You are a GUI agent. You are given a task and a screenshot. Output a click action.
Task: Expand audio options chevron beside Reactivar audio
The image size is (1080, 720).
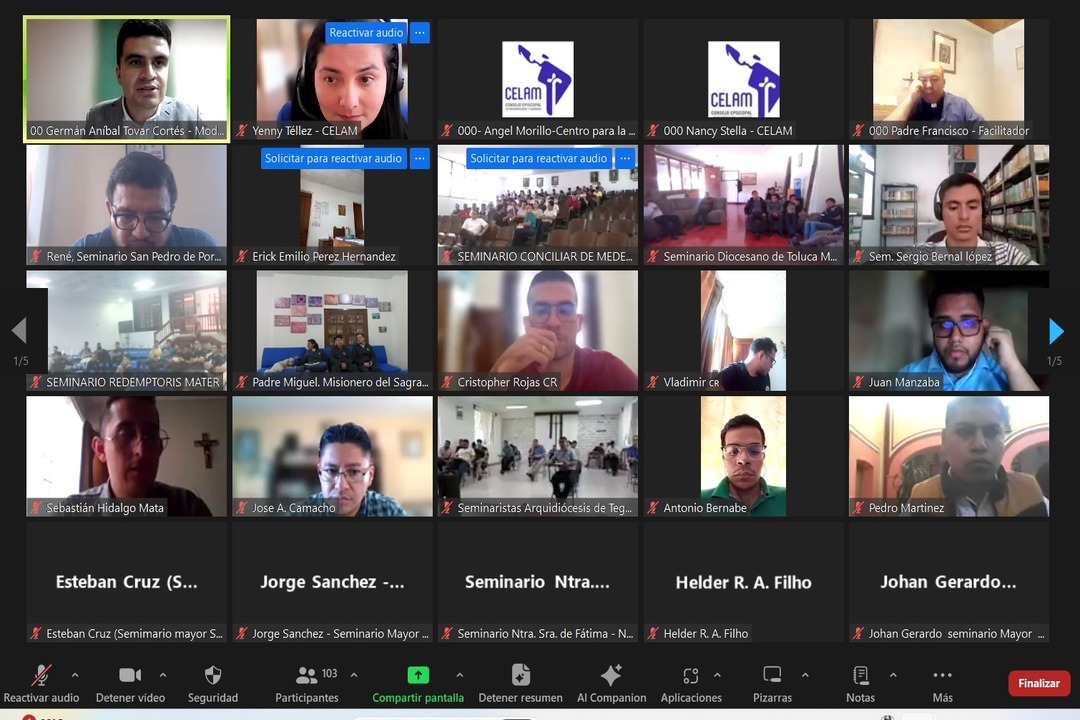[74, 675]
